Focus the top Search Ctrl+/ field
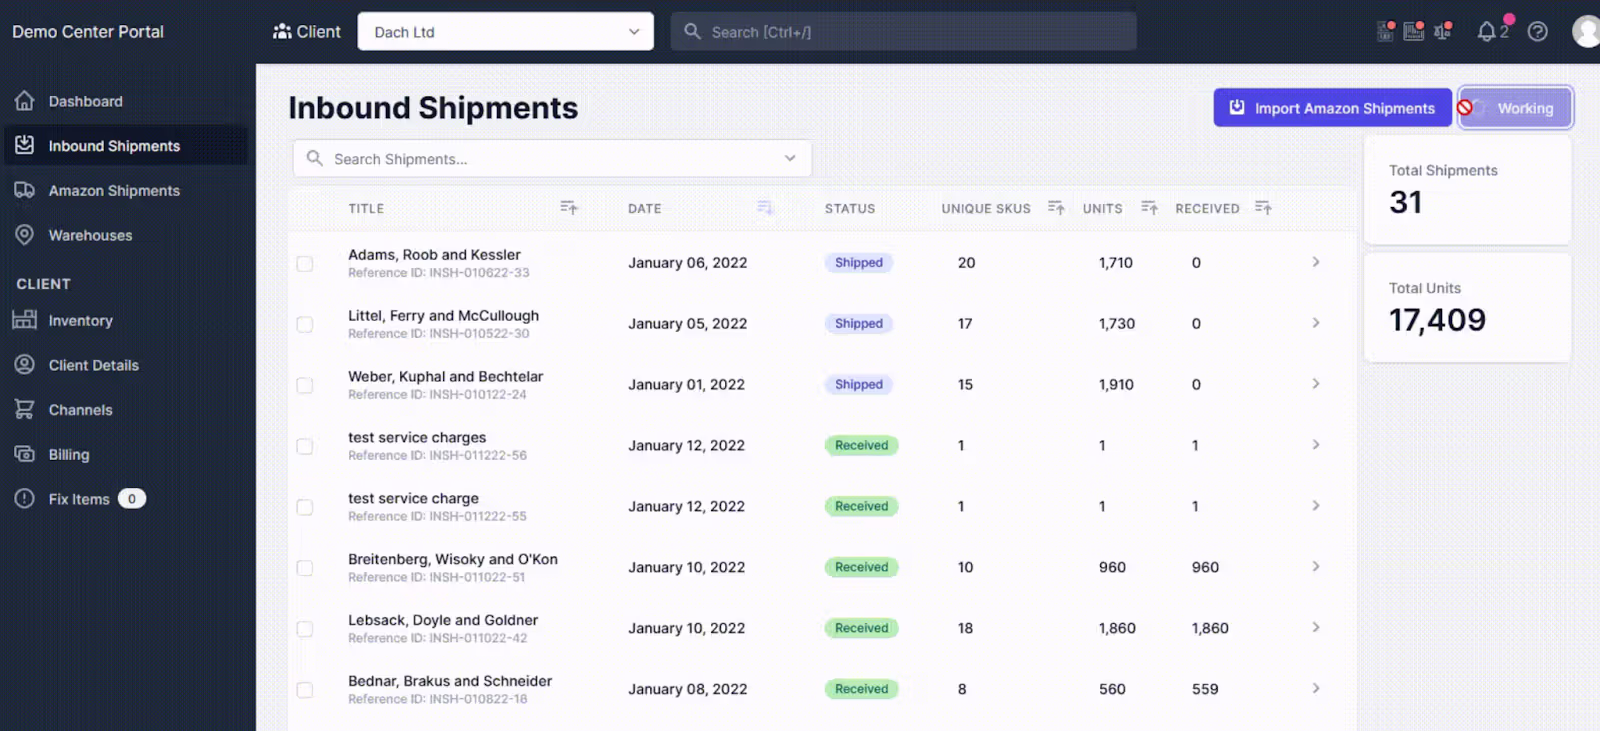1600x731 pixels. point(904,32)
